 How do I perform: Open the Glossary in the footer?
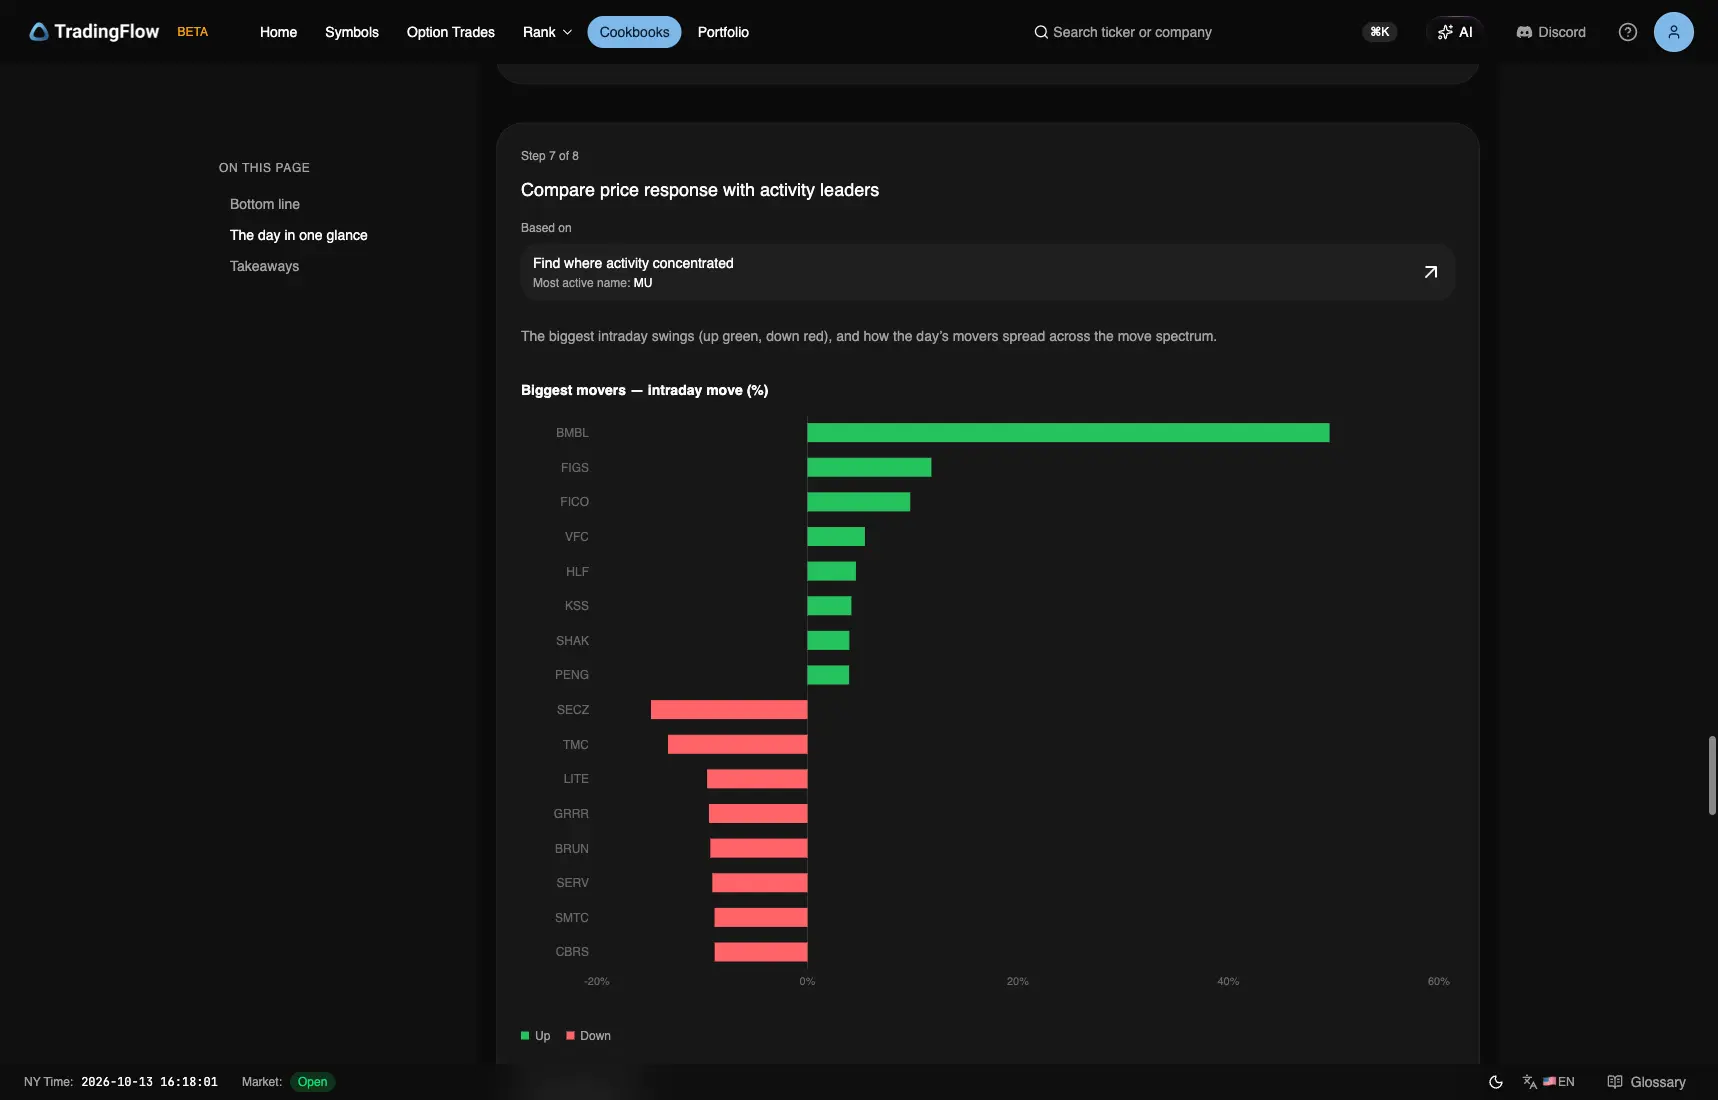[1646, 1082]
